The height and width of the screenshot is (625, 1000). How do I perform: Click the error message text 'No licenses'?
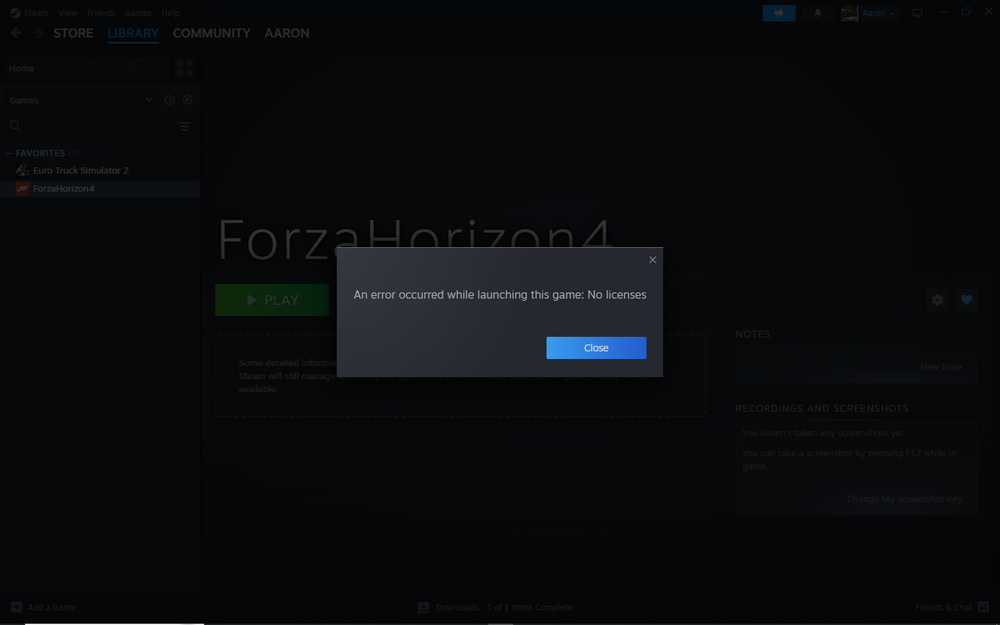pos(617,295)
